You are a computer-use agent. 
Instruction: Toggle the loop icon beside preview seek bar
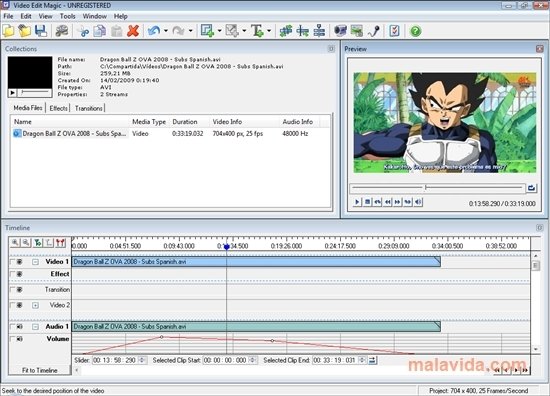point(531,188)
